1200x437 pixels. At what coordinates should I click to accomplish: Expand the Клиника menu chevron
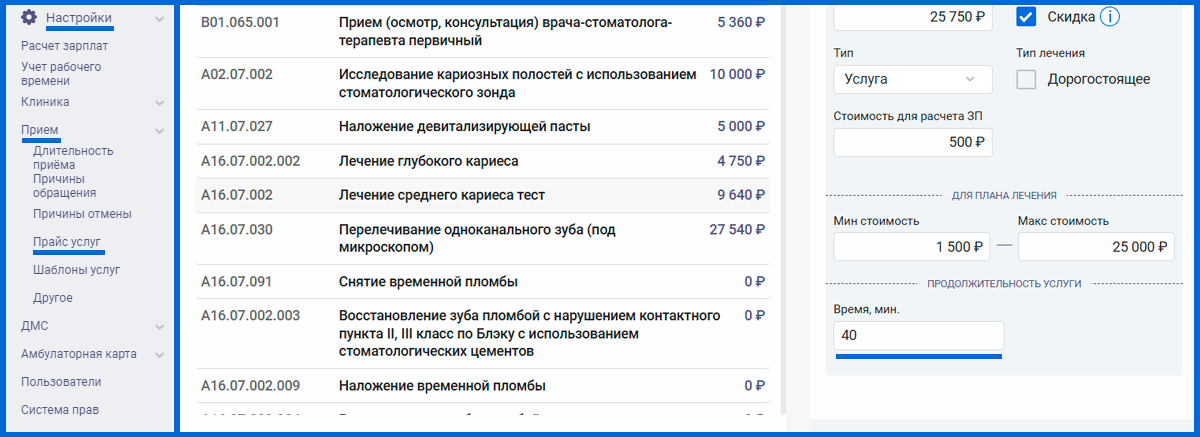pos(160,102)
